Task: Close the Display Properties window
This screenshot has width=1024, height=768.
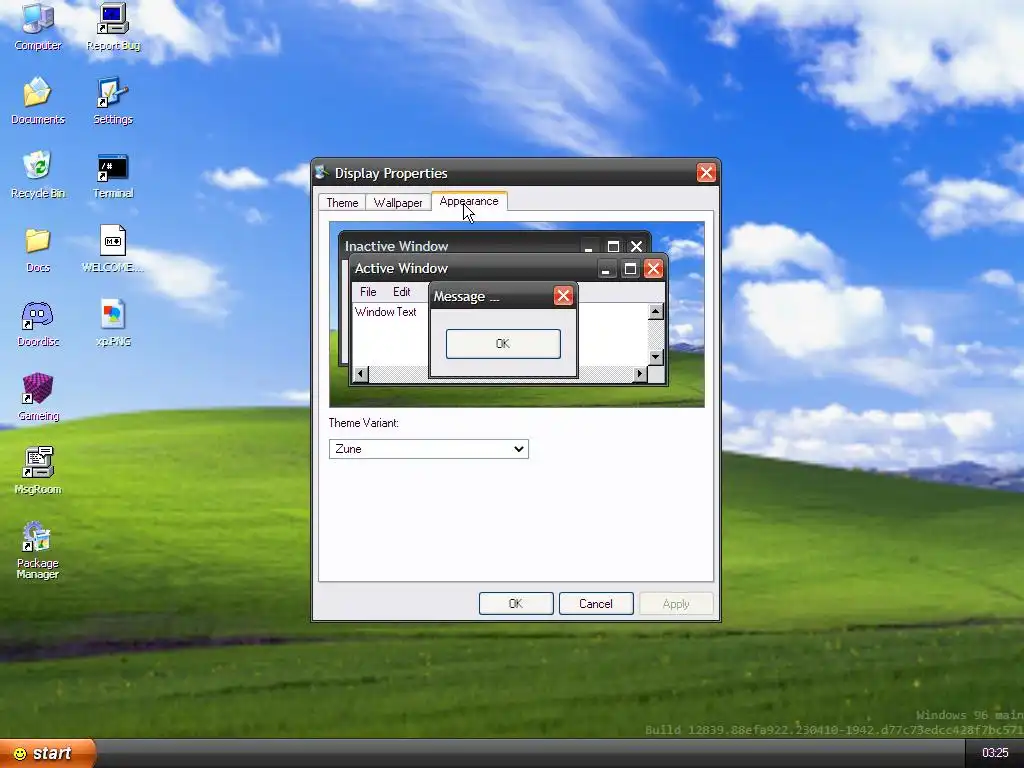Action: tap(706, 172)
